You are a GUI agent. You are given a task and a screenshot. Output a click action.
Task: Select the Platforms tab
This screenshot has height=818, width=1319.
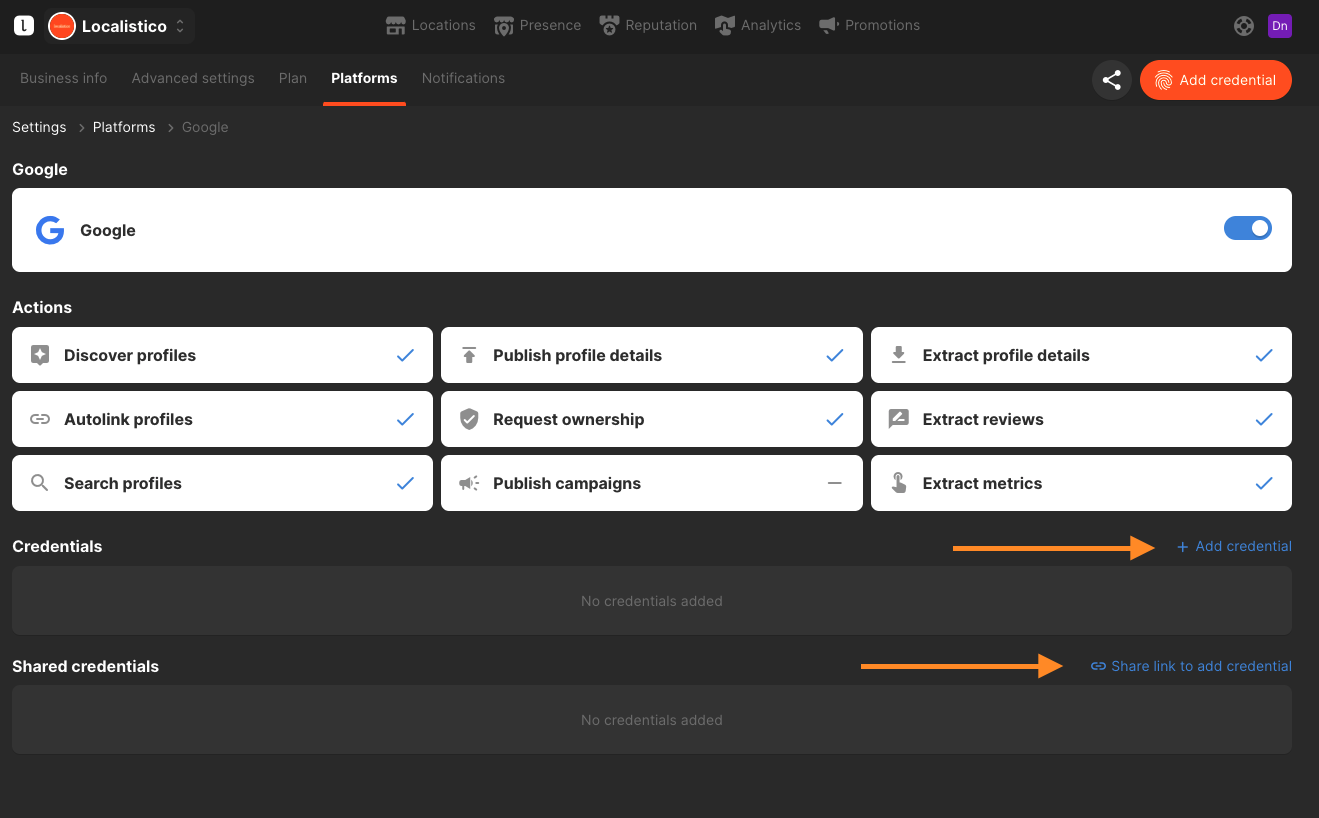point(364,78)
